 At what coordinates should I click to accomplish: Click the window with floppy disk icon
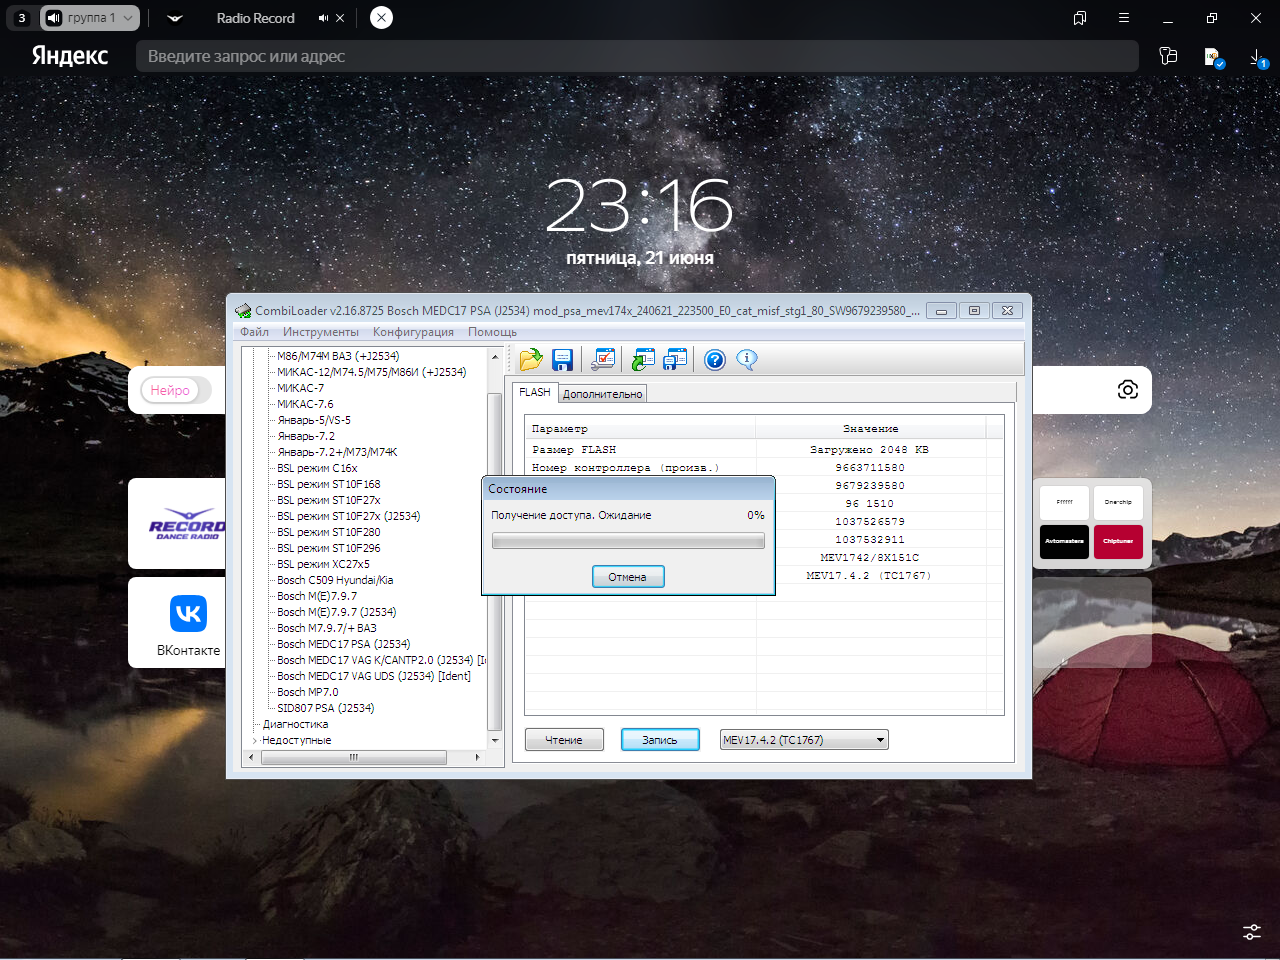pyautogui.click(x=676, y=360)
